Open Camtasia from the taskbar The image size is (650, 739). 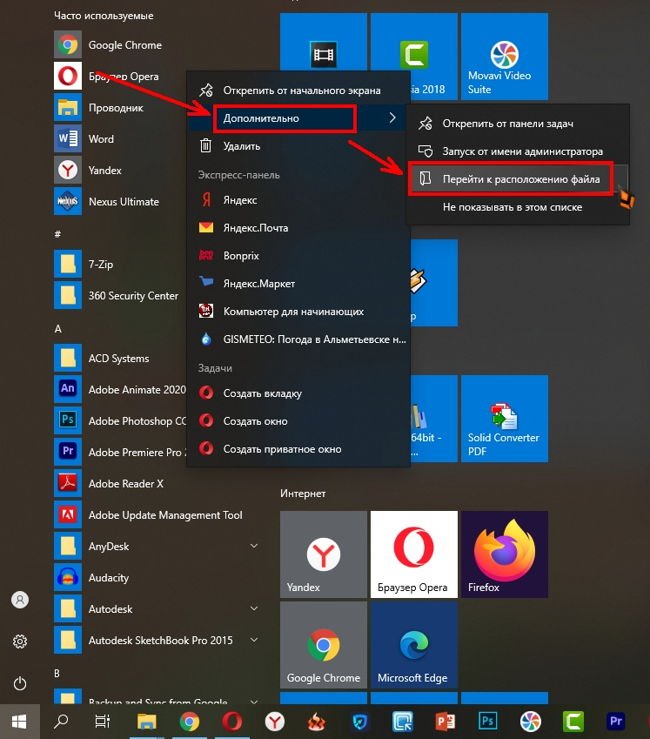tap(573, 721)
